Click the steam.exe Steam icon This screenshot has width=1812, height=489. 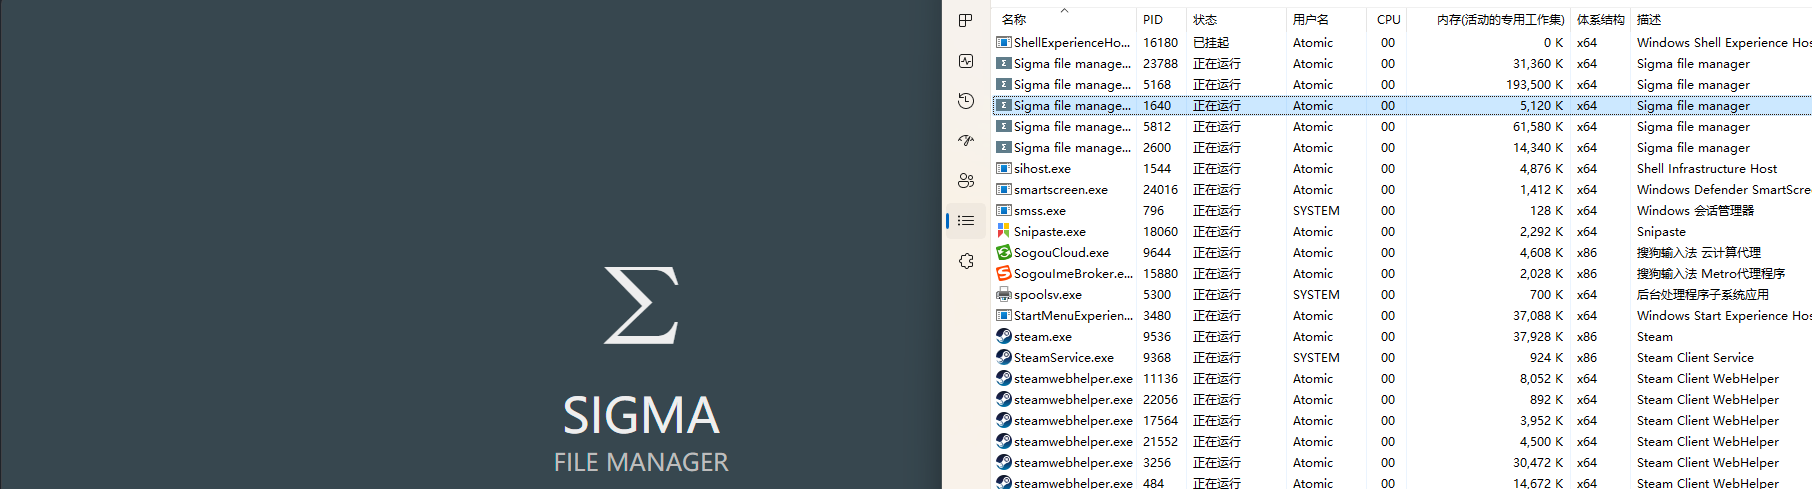[x=1003, y=336]
